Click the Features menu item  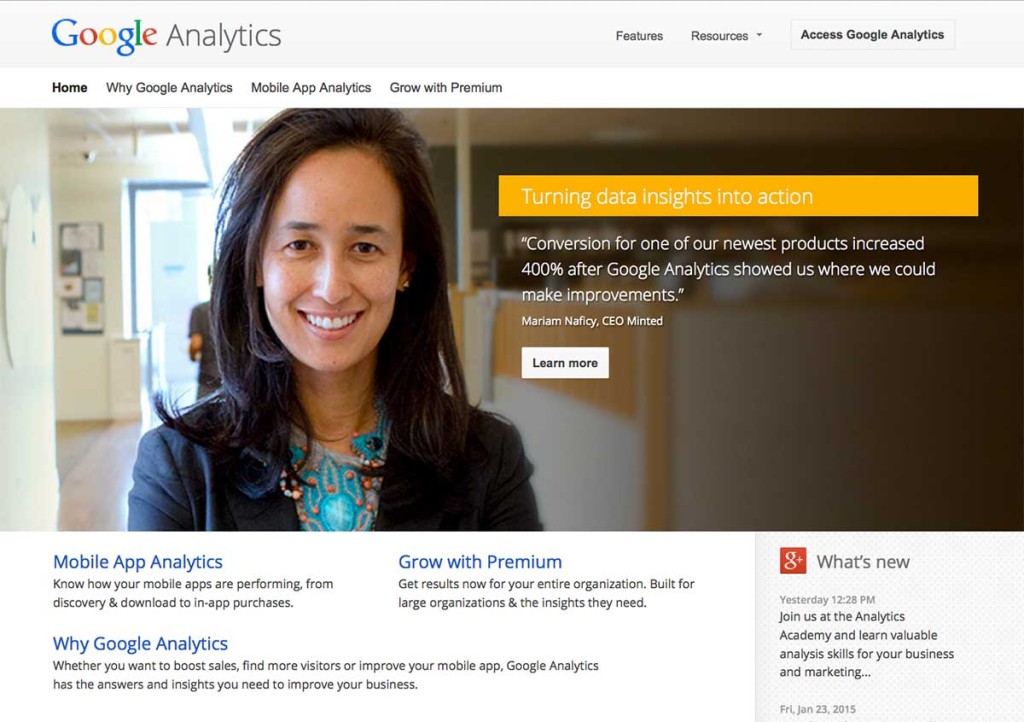639,35
